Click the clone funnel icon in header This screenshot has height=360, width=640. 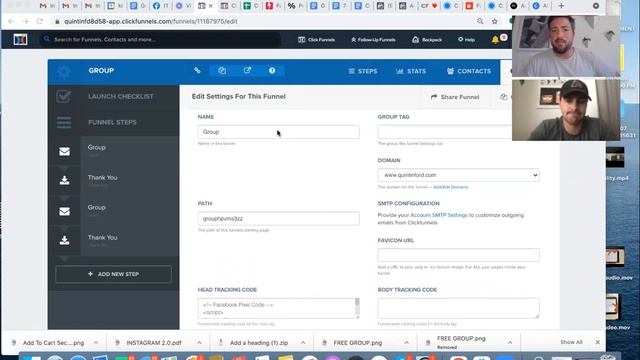coord(222,71)
